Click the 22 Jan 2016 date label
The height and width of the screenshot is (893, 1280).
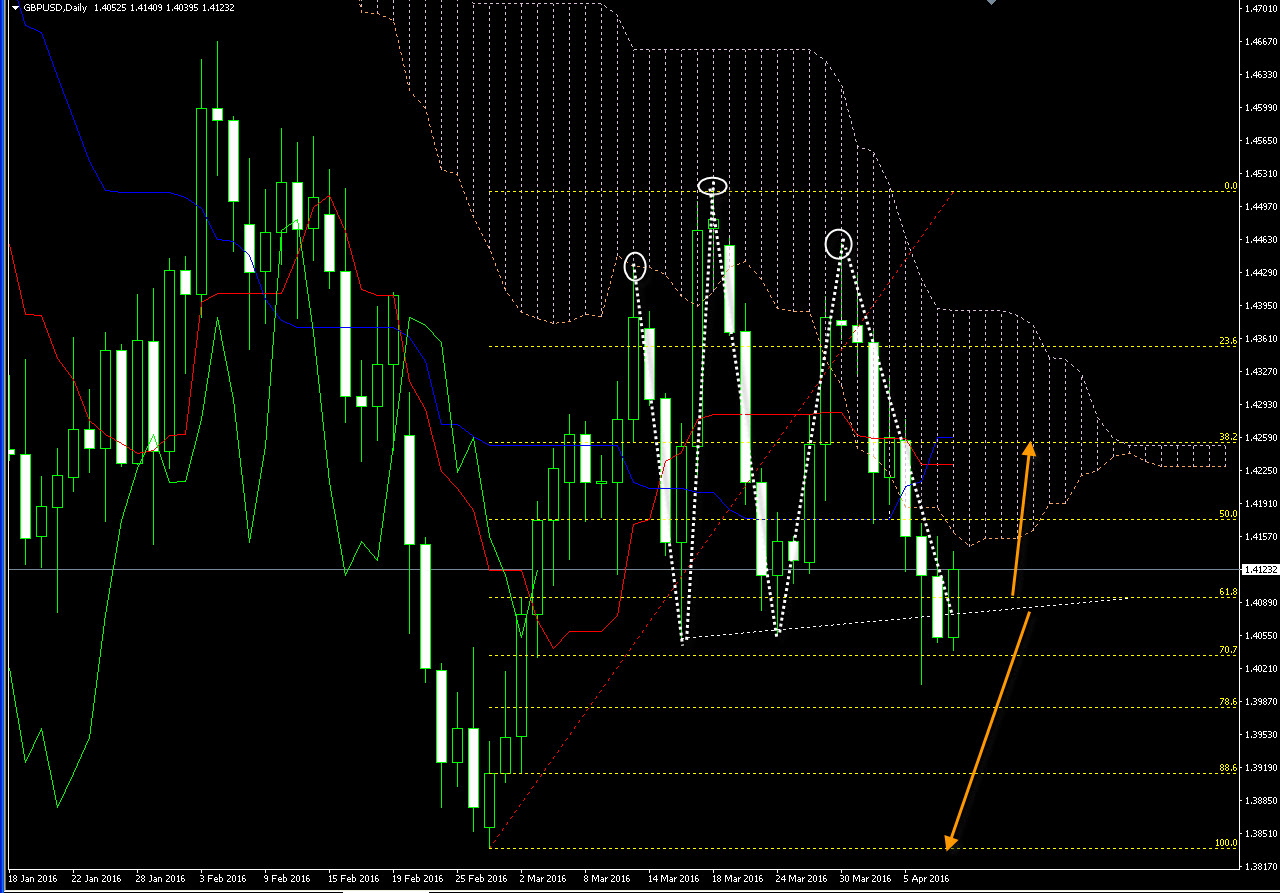(x=96, y=879)
